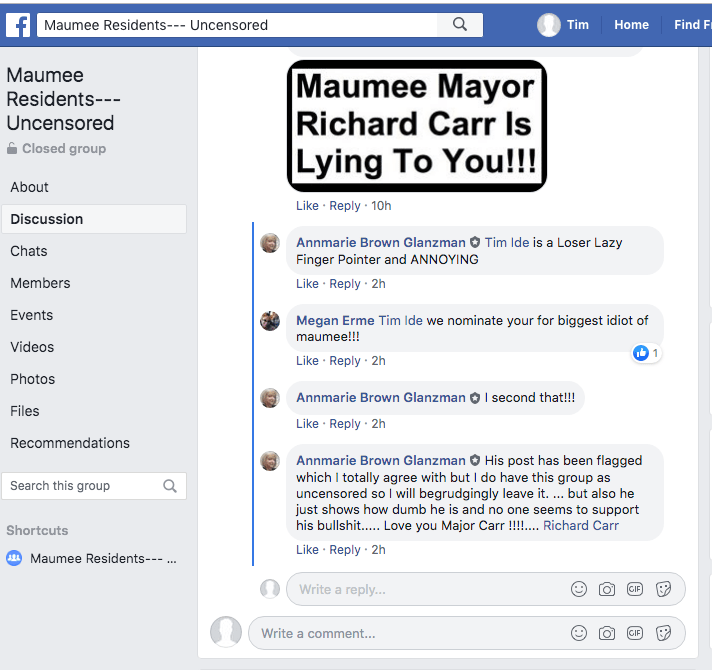This screenshot has width=712, height=670.
Task: Click the camera icon in Write a reply
Action: pos(607,589)
